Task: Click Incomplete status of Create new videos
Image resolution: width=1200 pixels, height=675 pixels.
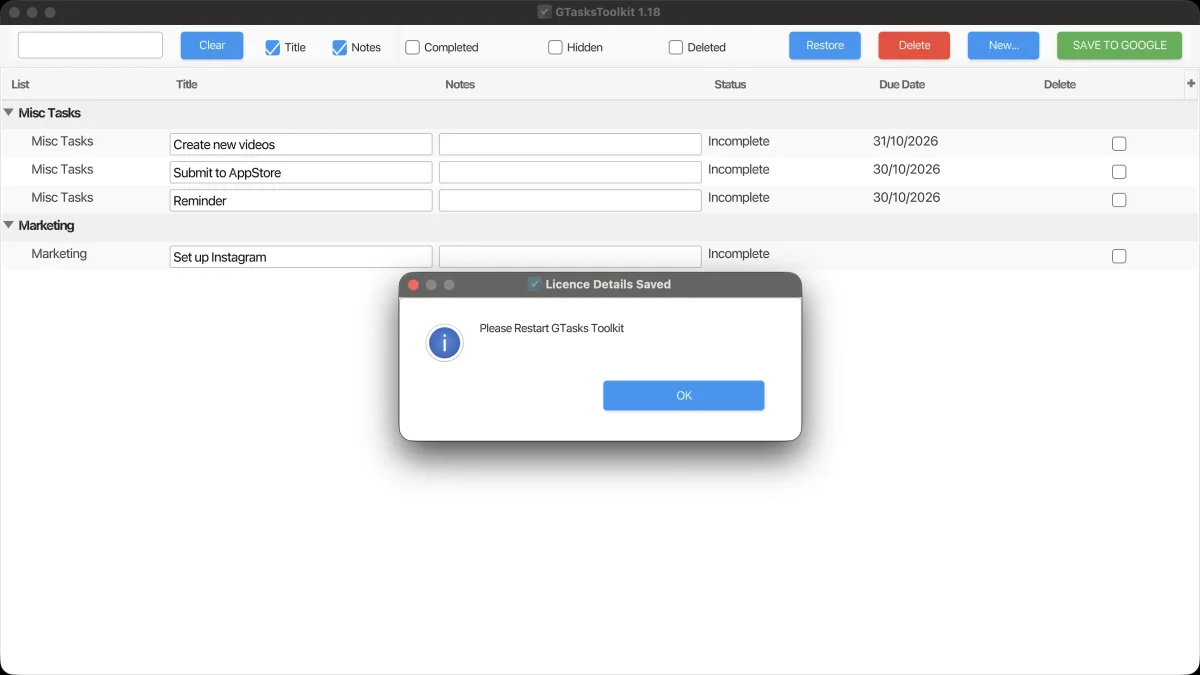Action: tap(739, 141)
